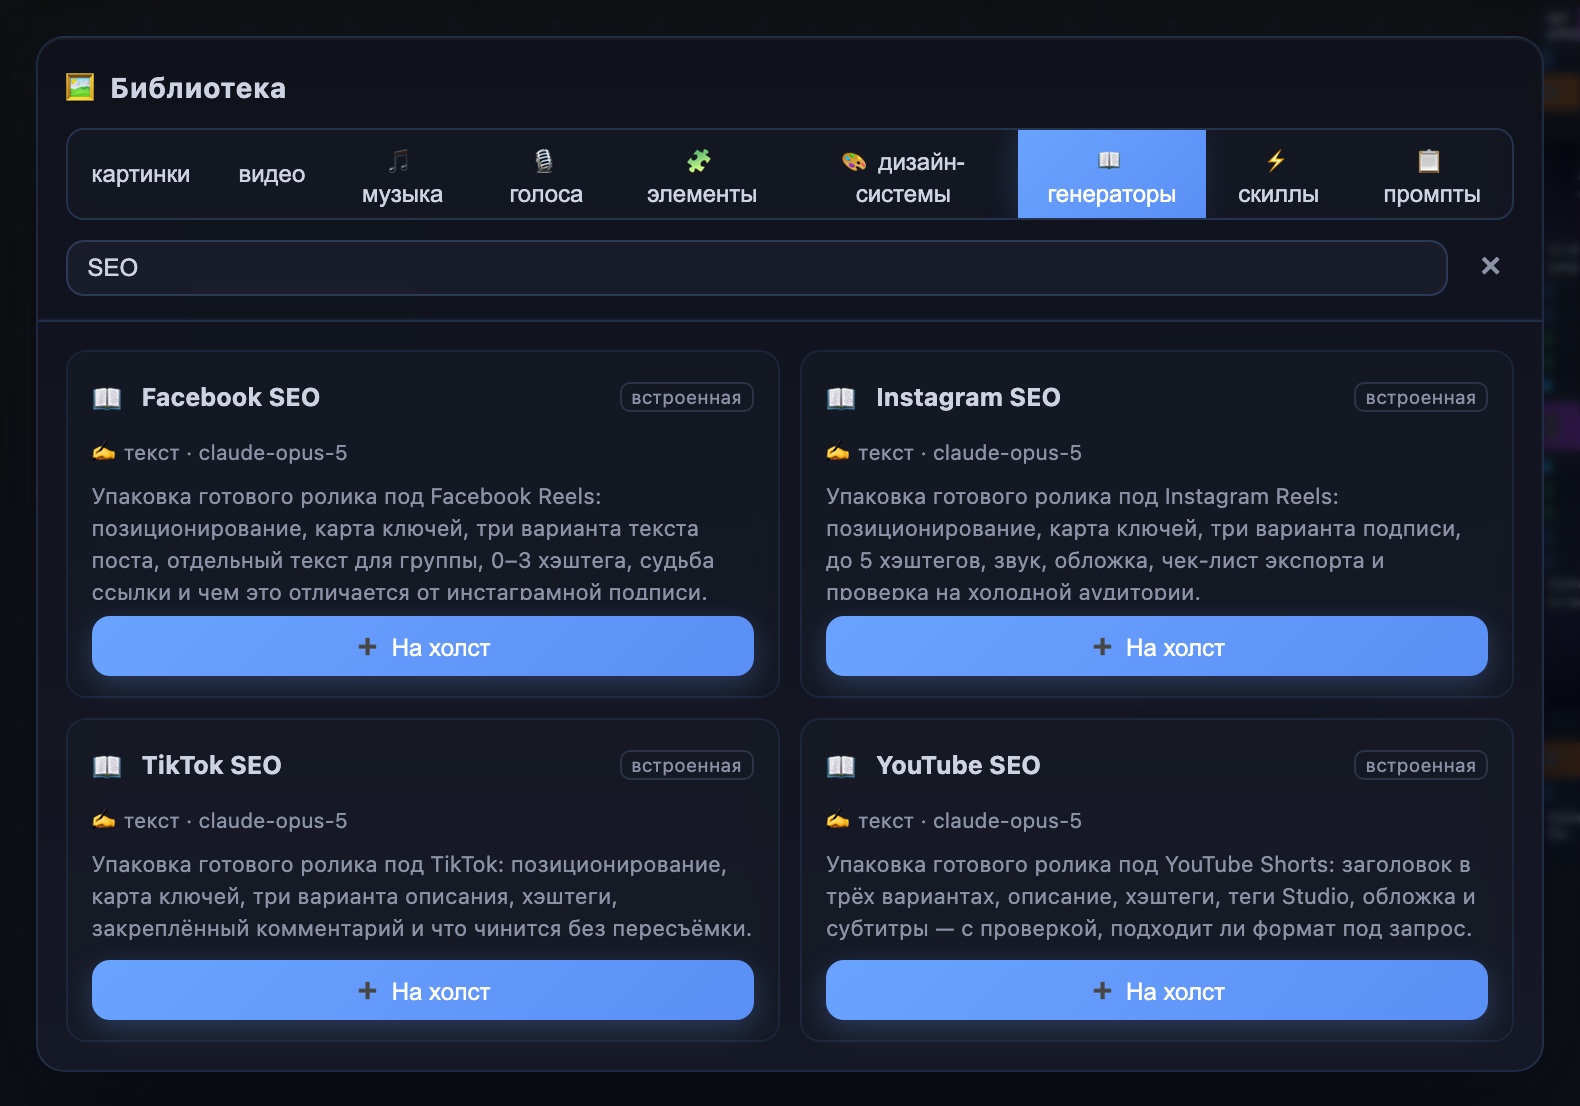
Task: Click the music note icon in музыка tab
Action: click(x=399, y=160)
